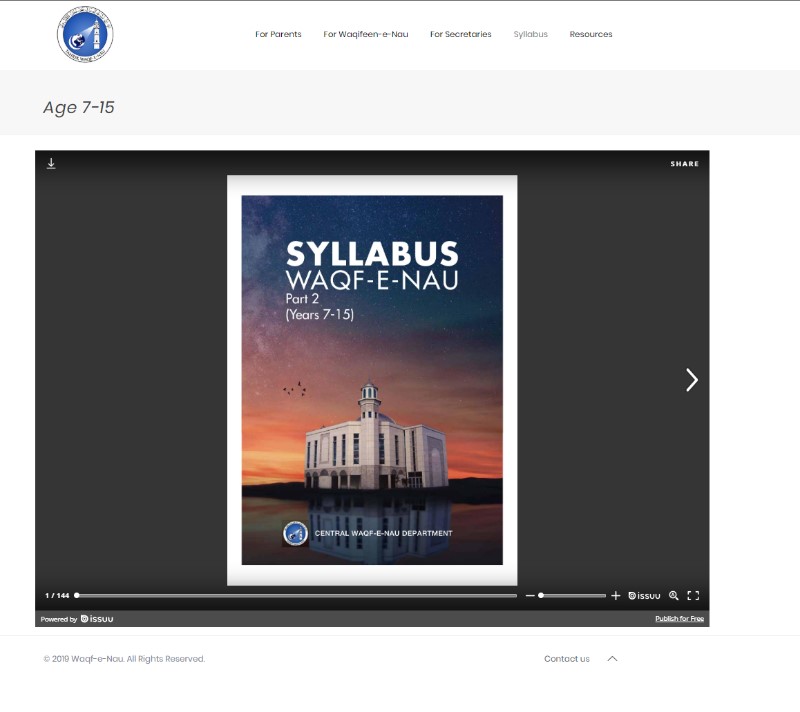The height and width of the screenshot is (712, 800).
Task: Click the page progress slider track
Action: tap(300, 596)
